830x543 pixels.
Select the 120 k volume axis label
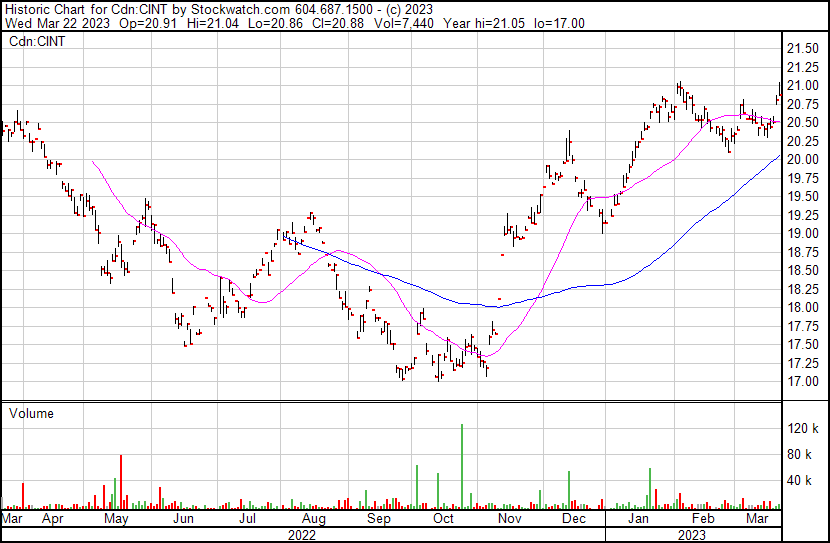click(x=803, y=429)
